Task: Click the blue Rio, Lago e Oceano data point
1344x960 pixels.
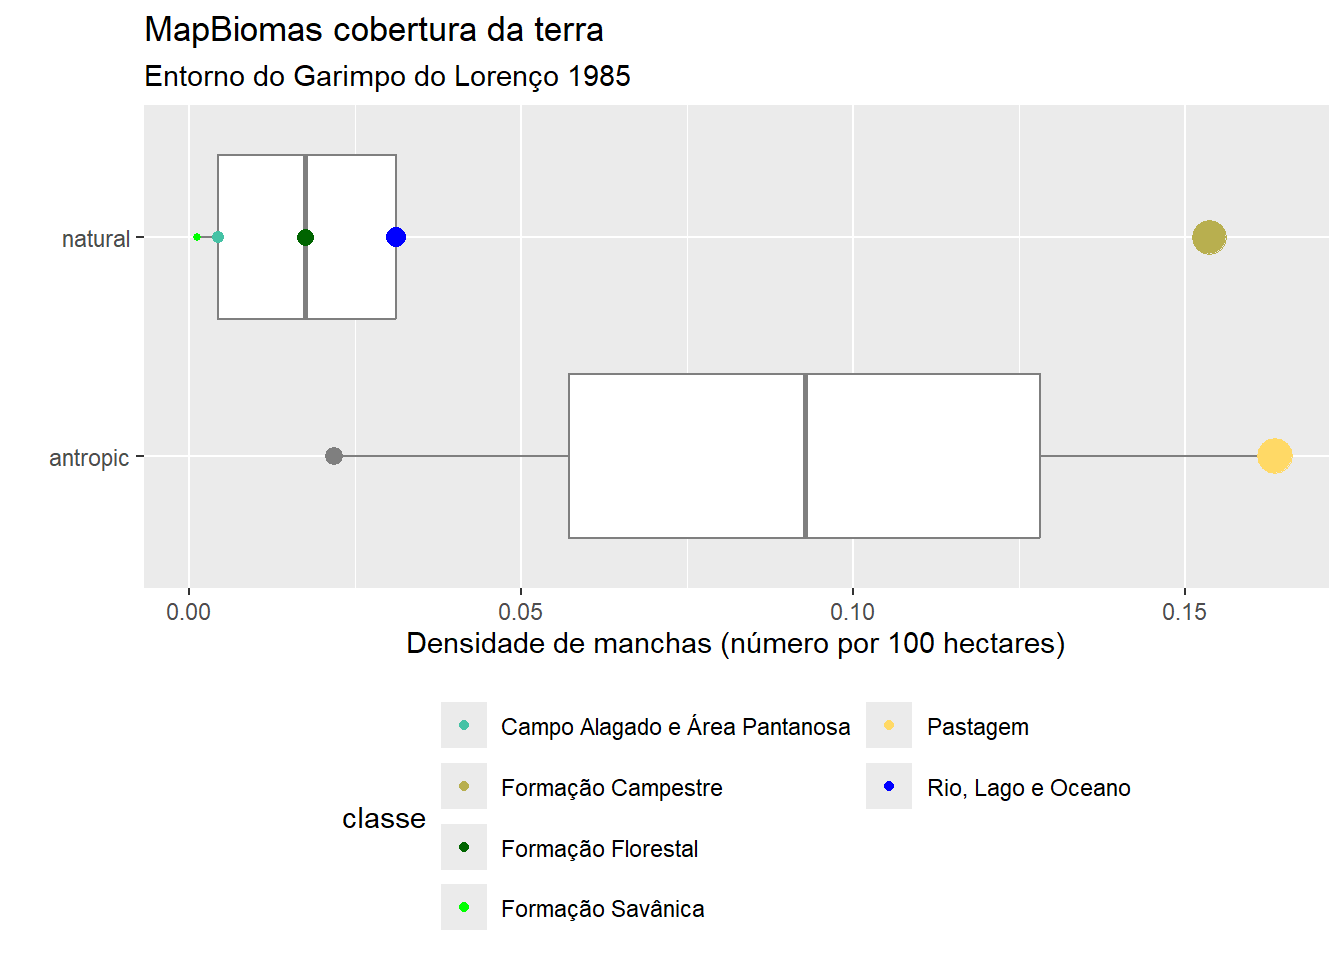Action: [x=396, y=237]
